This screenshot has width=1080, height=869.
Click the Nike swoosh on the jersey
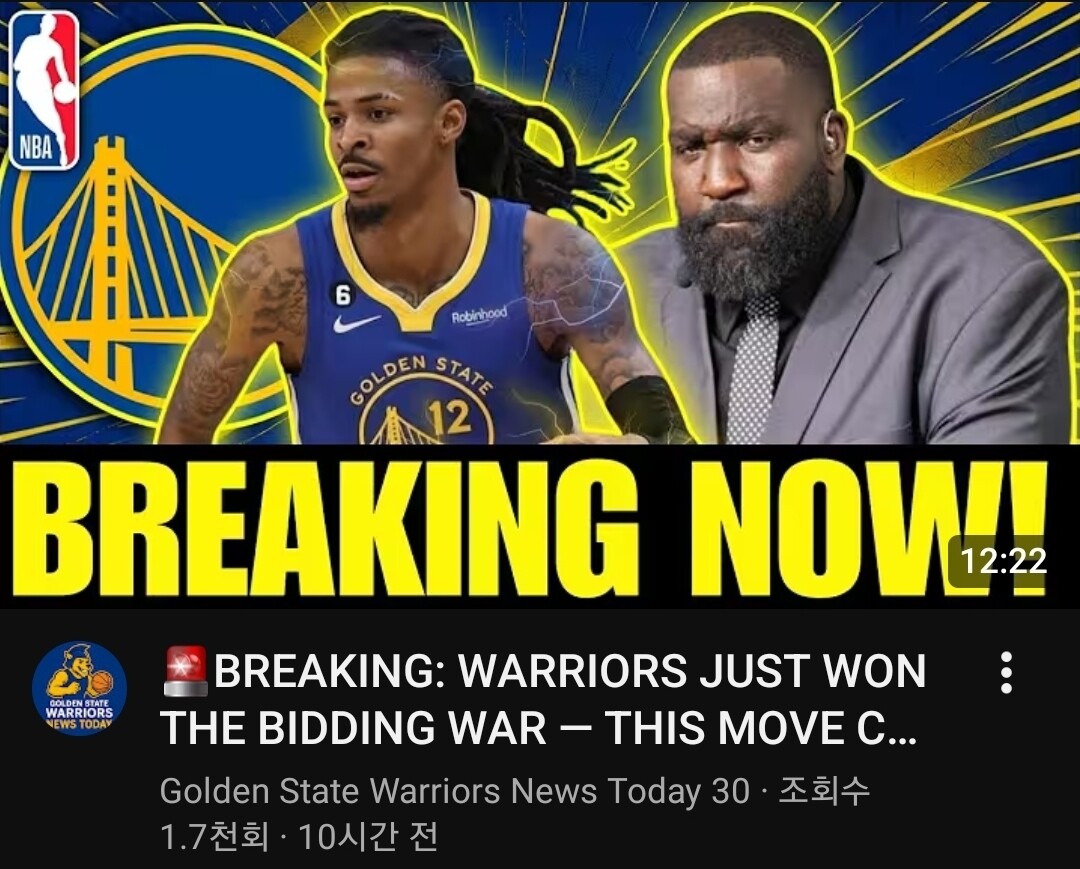click(356, 322)
